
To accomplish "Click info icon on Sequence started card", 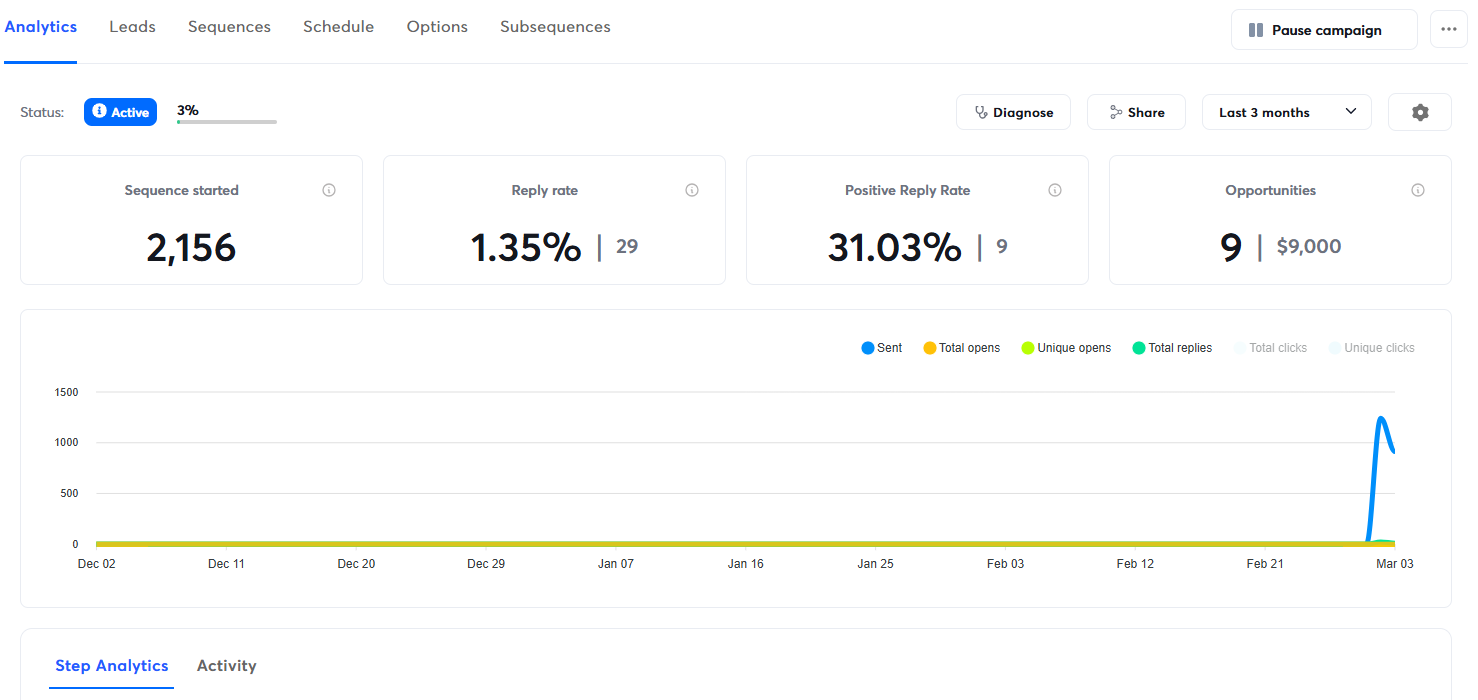I will 329,190.
